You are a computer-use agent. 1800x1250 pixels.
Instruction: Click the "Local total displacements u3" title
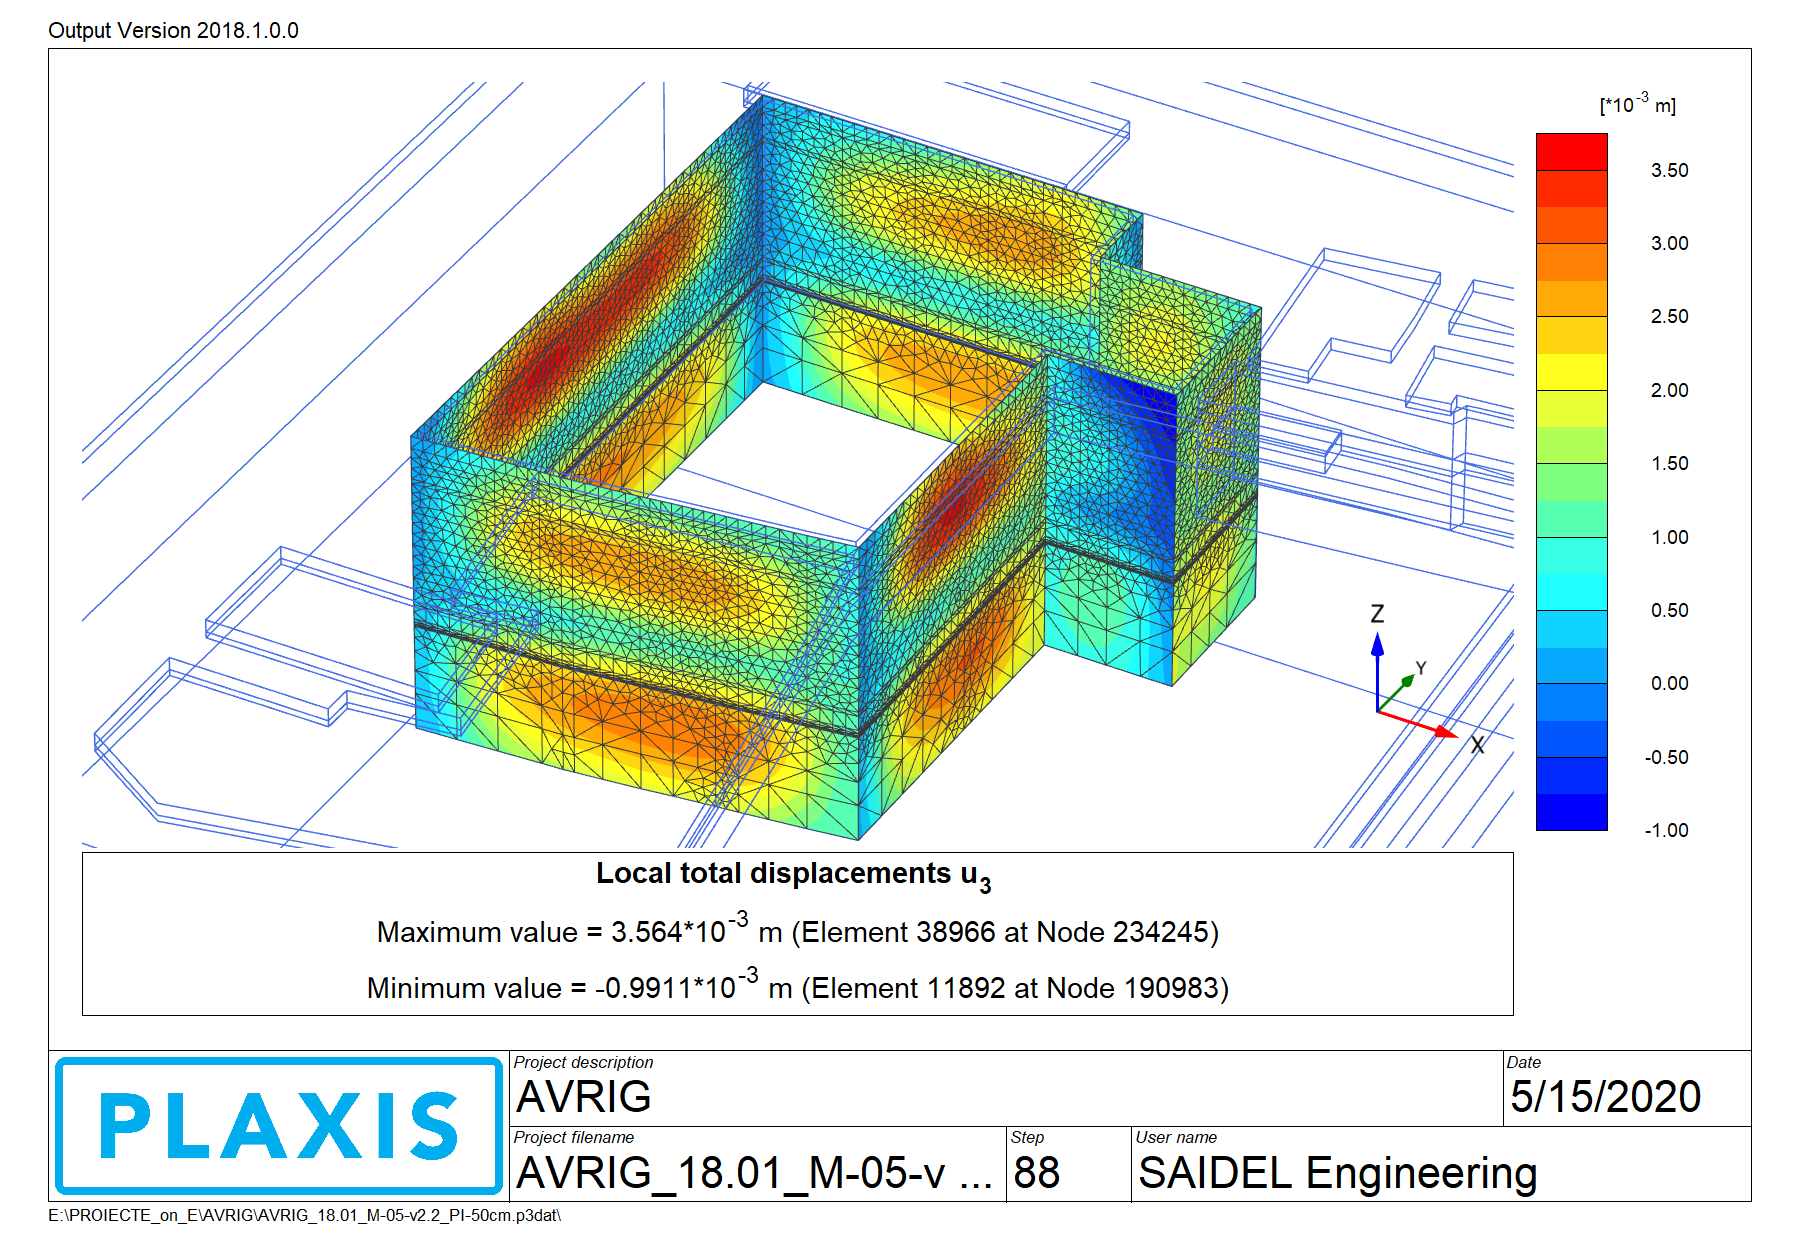(x=794, y=876)
